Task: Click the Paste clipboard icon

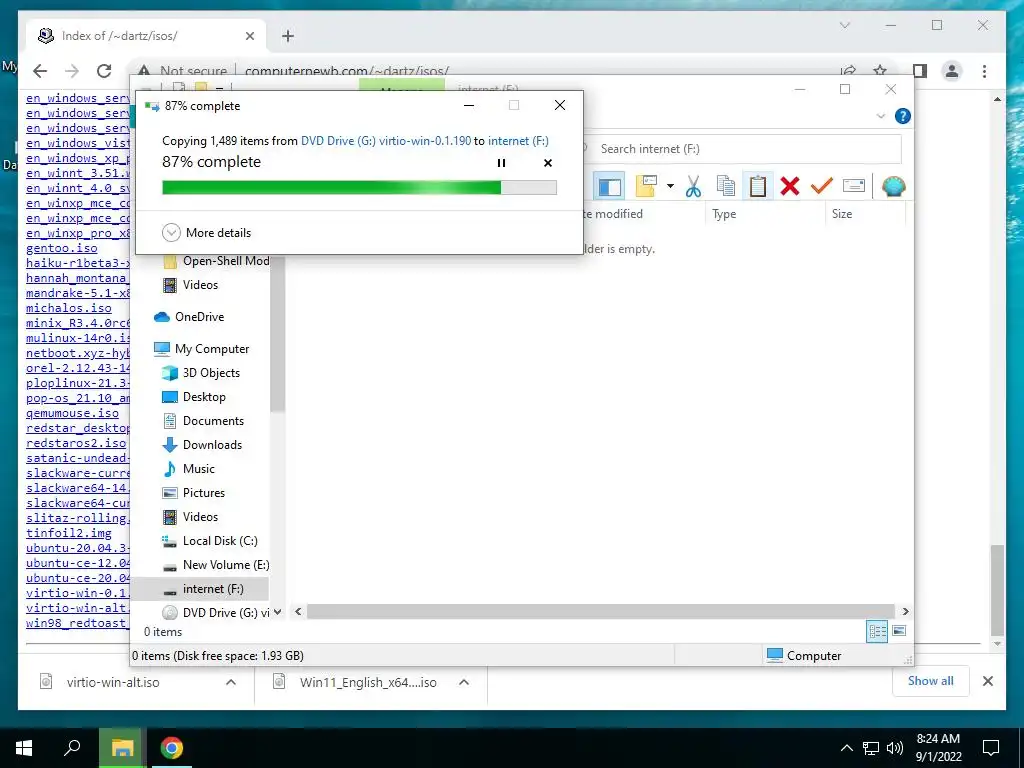Action: 758,187
